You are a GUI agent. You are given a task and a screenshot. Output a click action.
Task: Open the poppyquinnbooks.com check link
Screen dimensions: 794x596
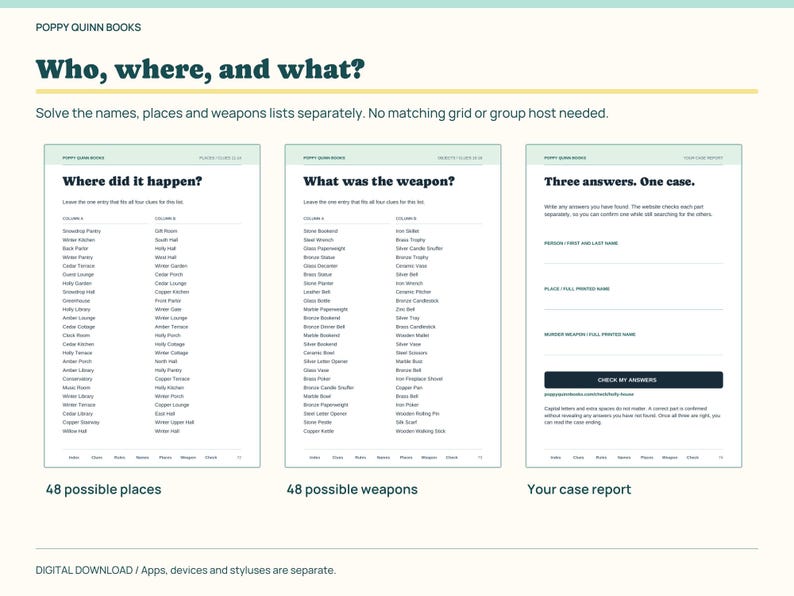pyautogui.click(x=589, y=394)
